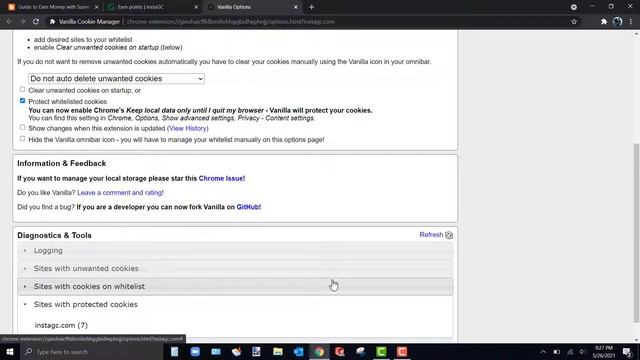Image resolution: width=640 pixels, height=360 pixels.
Task: Enable Clear unwanted cookies on startup
Action: coord(22,89)
